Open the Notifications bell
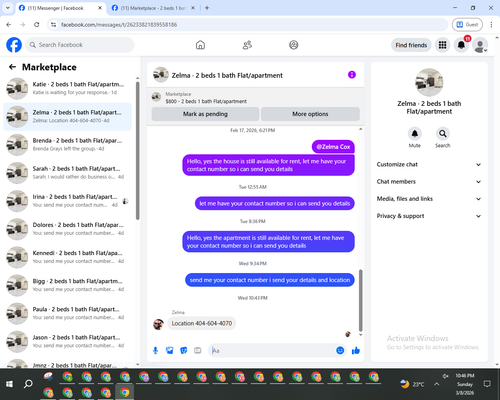This screenshot has width=500, height=400. (x=461, y=45)
